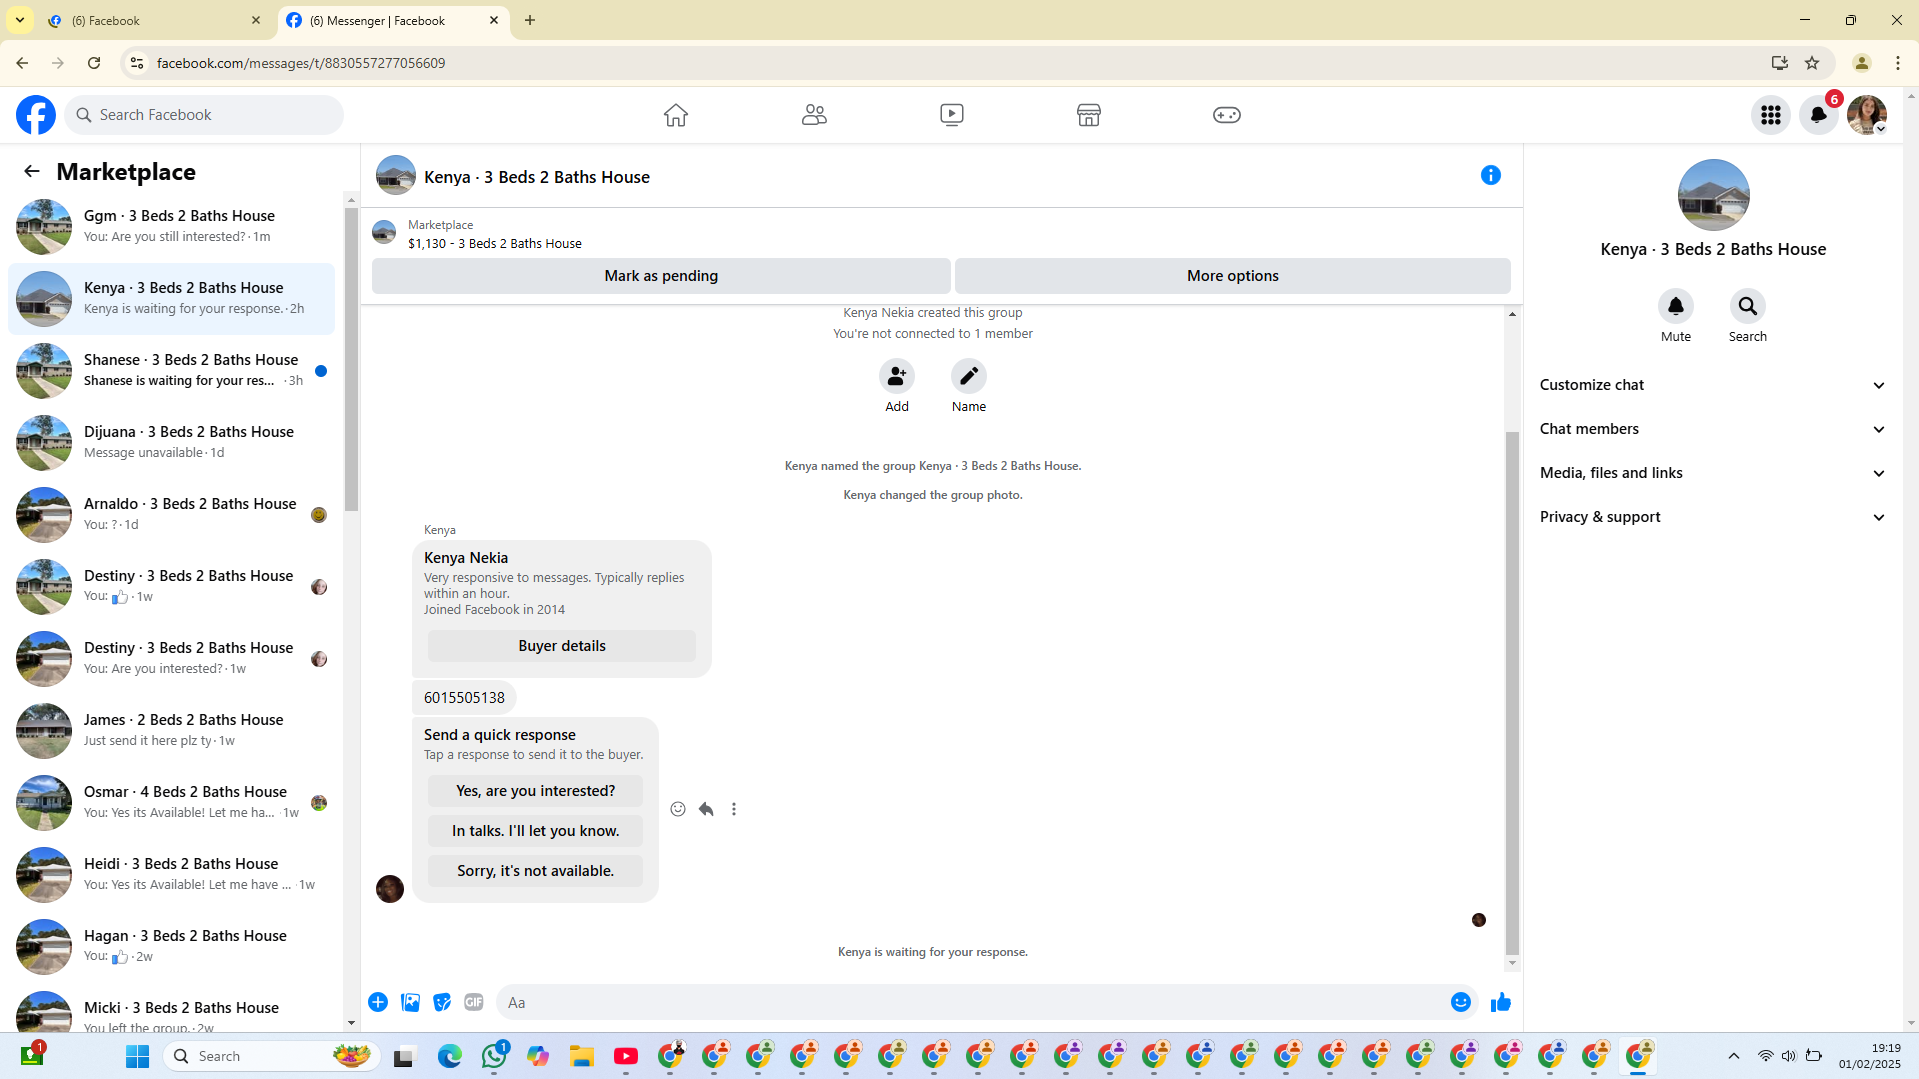Open the Arnaldo 3 Beds 2 Baths chat
Viewport: 1919px width, 1079px height.
coord(172,514)
